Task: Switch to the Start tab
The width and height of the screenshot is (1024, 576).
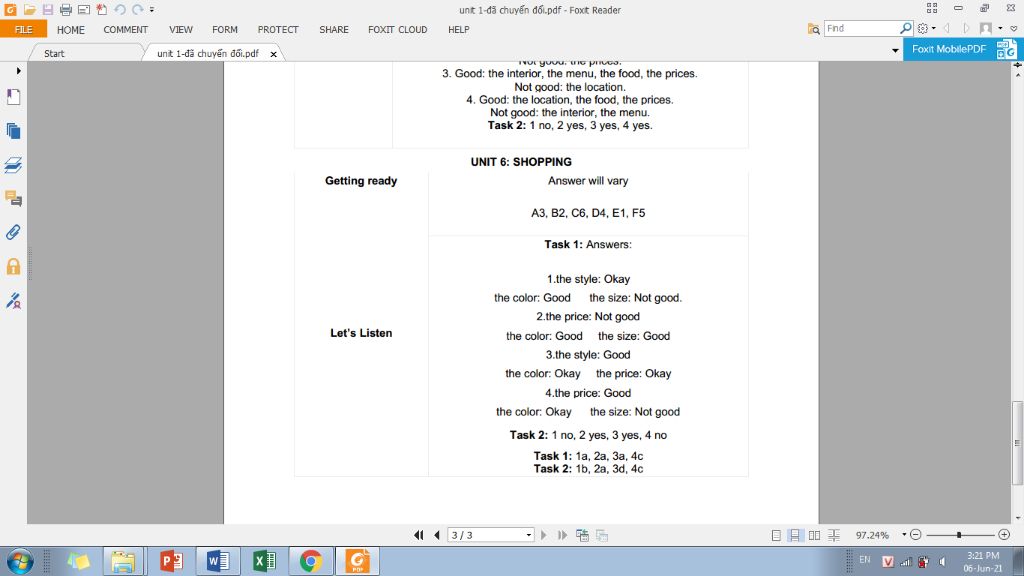Action: tap(54, 54)
